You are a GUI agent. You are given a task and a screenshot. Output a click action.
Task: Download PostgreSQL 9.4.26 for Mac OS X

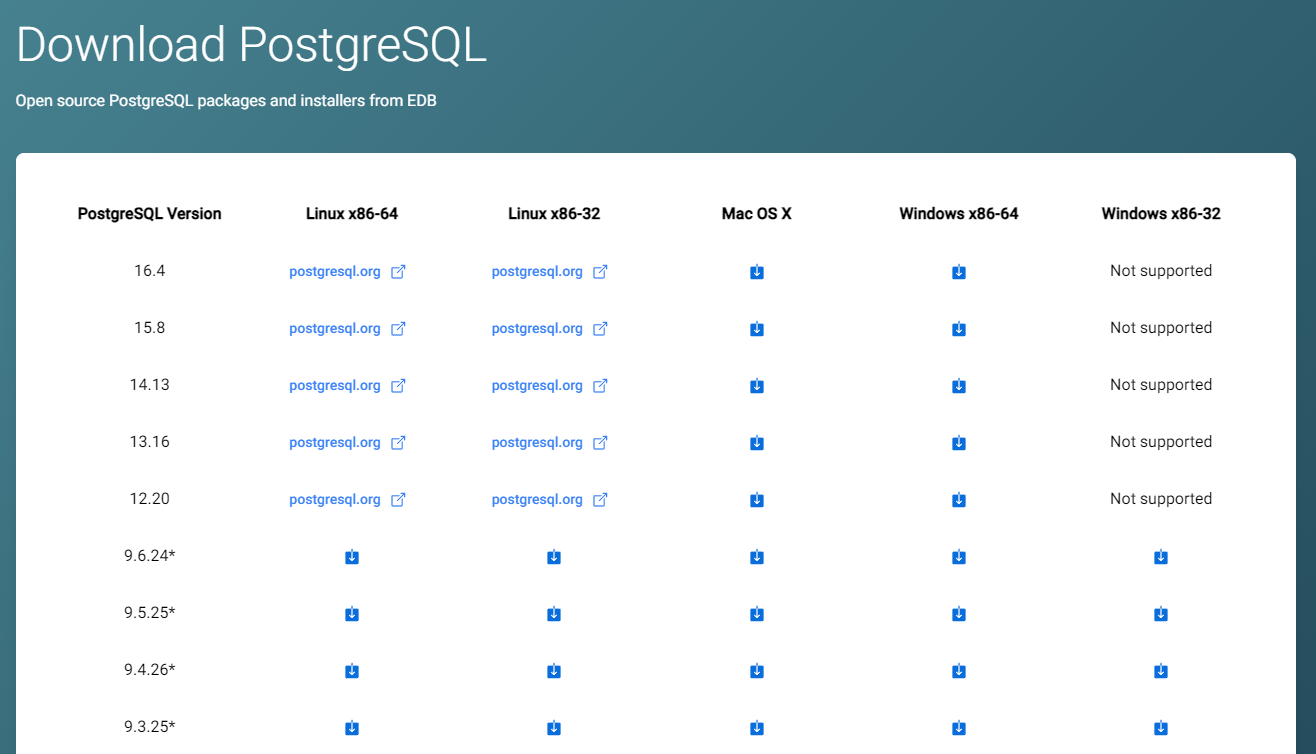757,670
